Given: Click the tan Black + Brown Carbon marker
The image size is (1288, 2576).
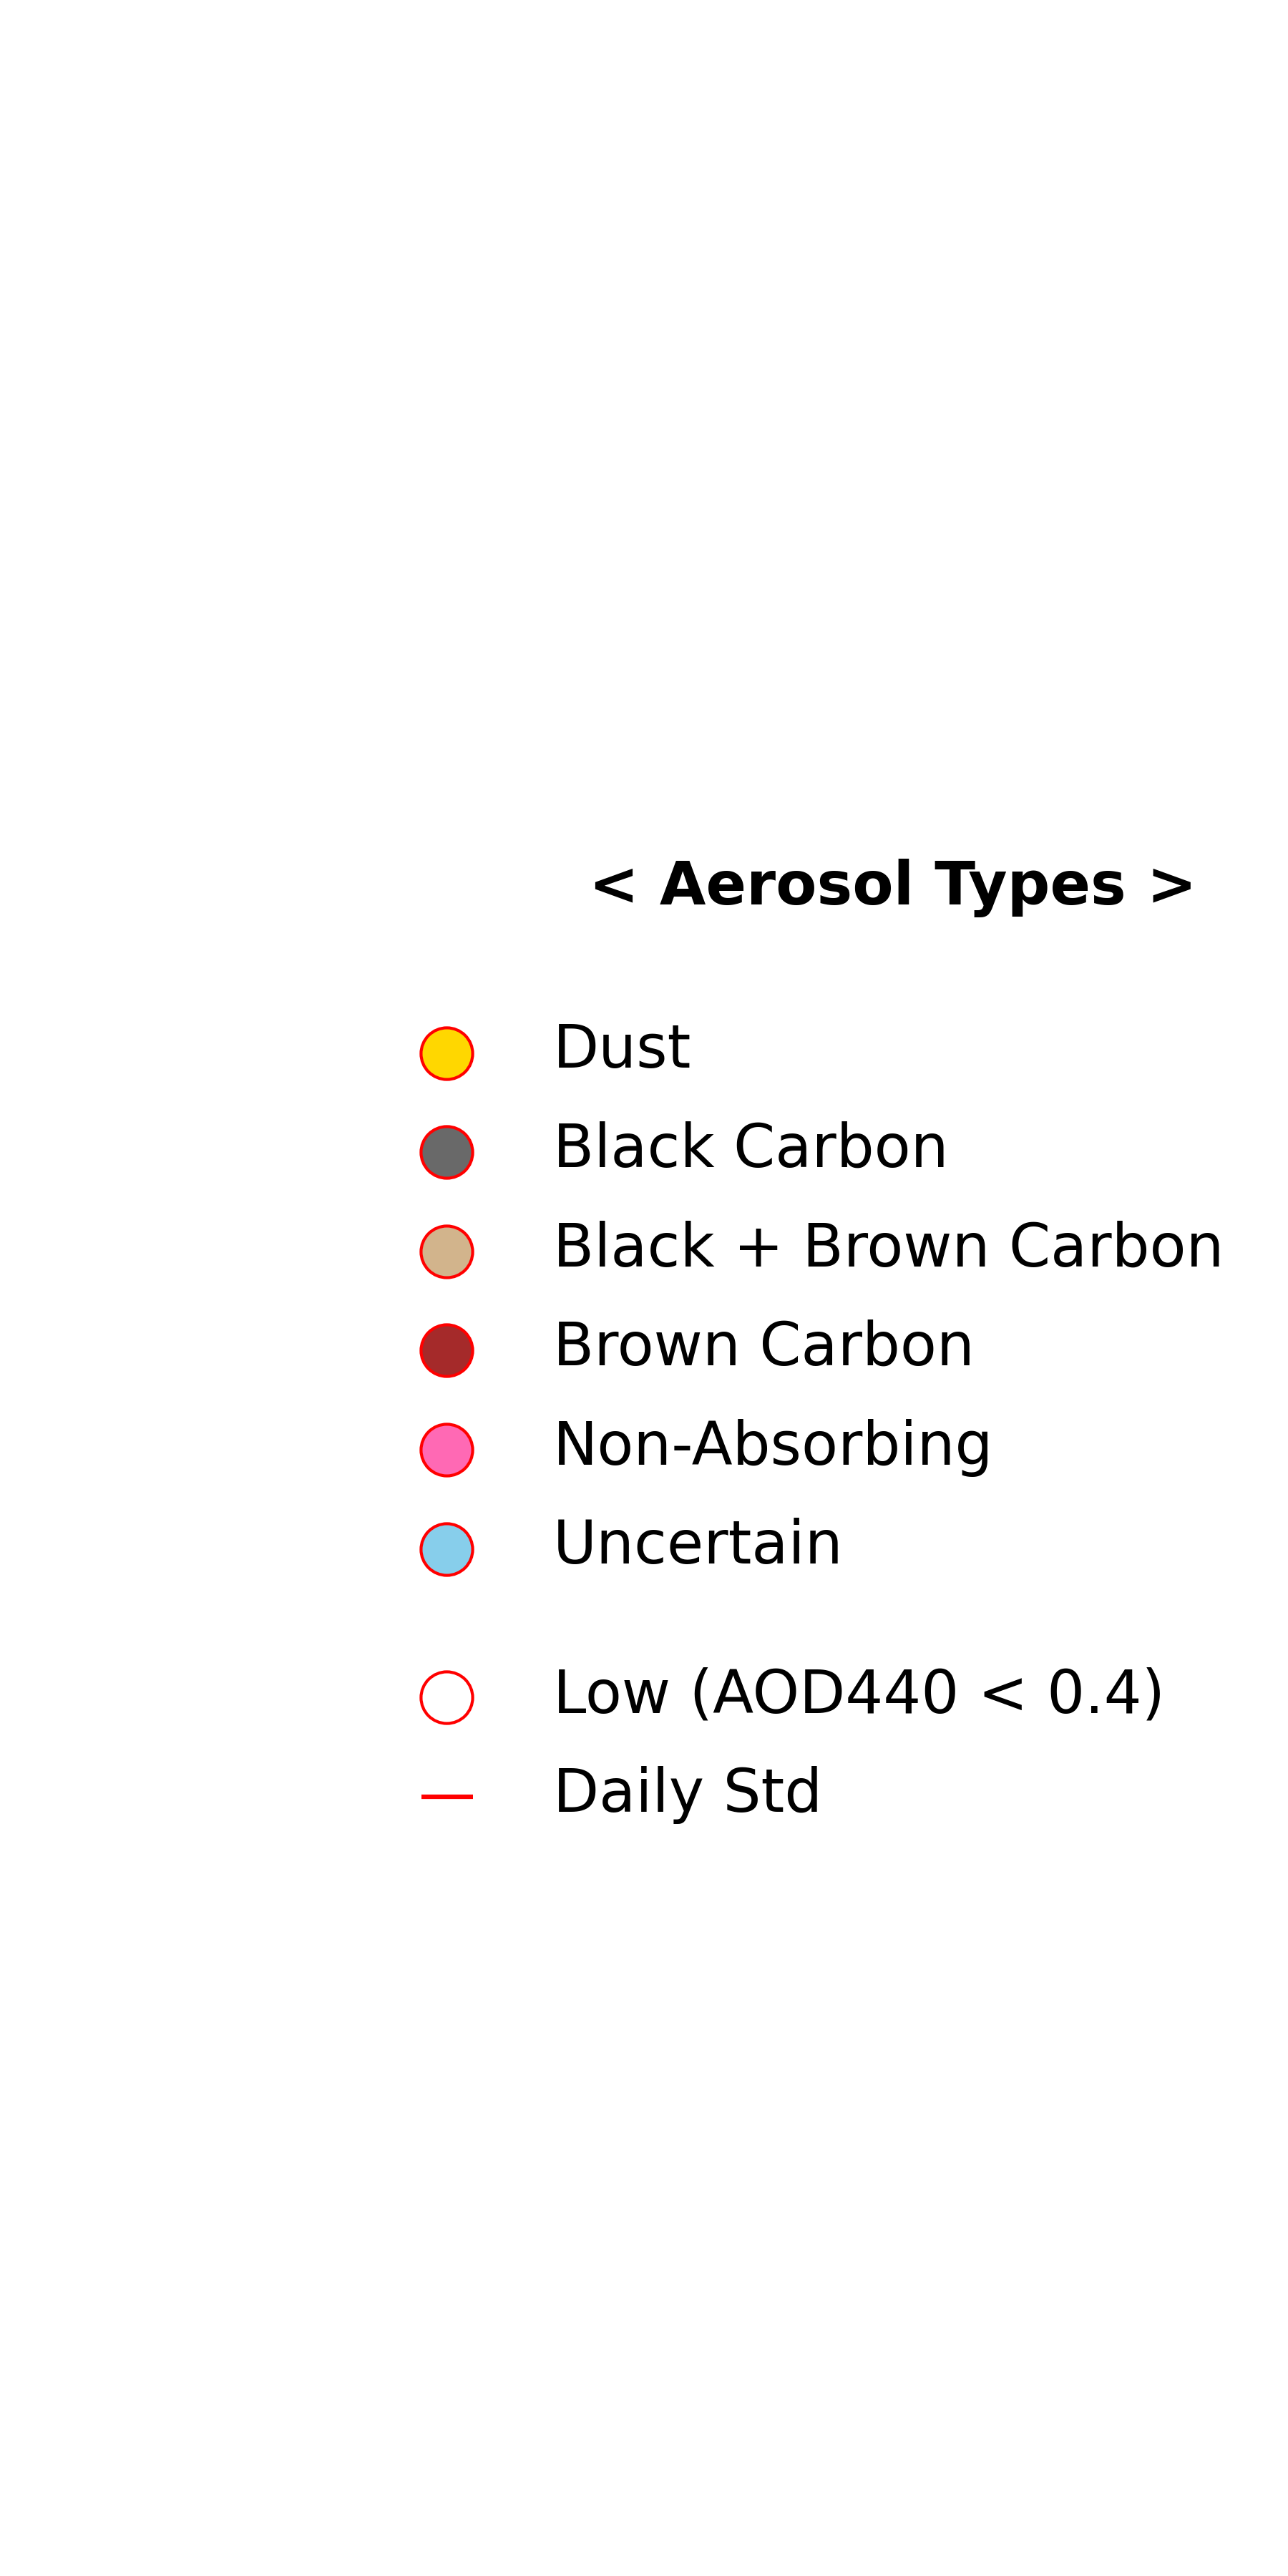Looking at the screenshot, I should 446,1251.
